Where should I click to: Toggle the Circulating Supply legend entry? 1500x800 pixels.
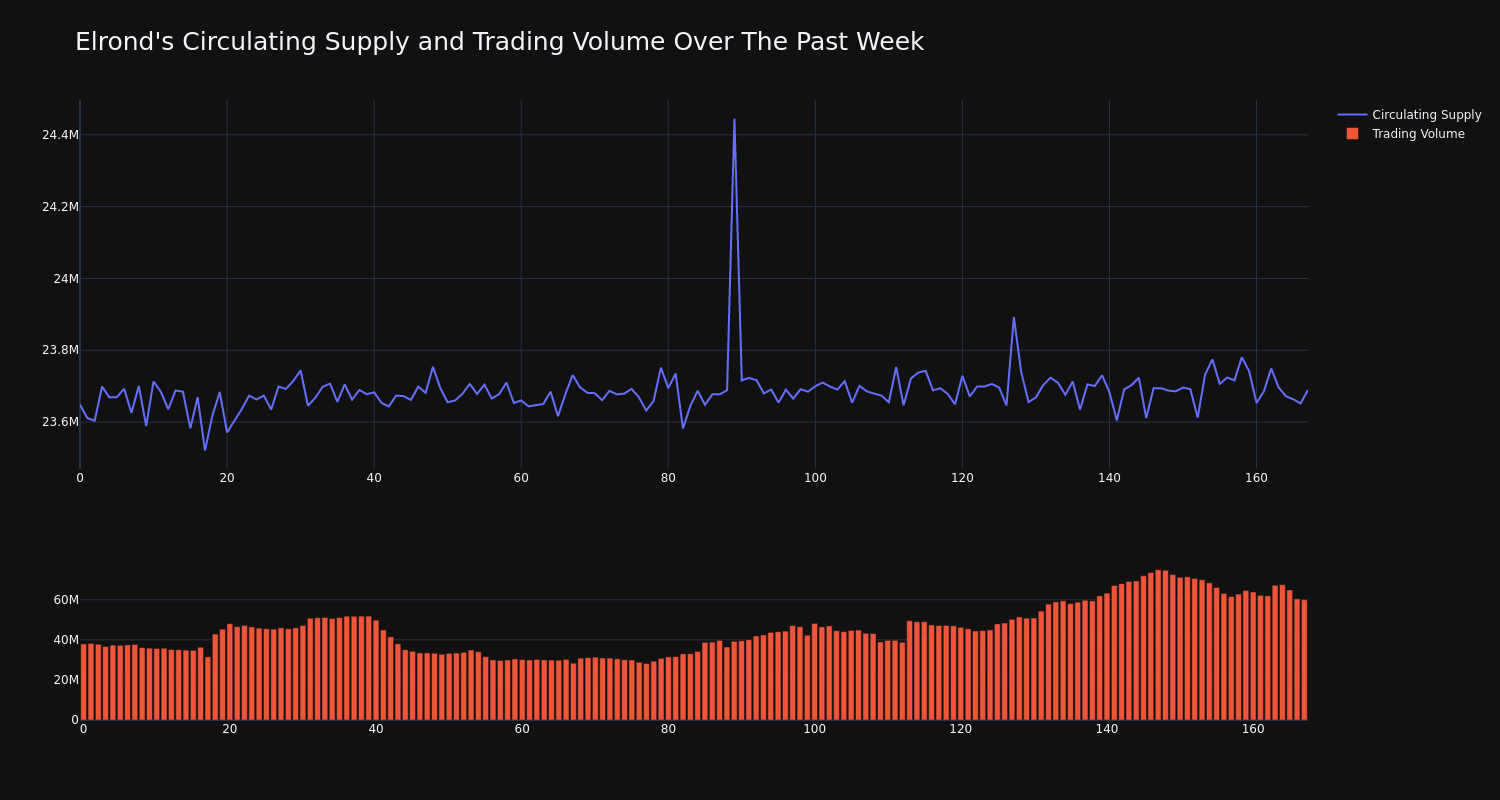[1410, 115]
